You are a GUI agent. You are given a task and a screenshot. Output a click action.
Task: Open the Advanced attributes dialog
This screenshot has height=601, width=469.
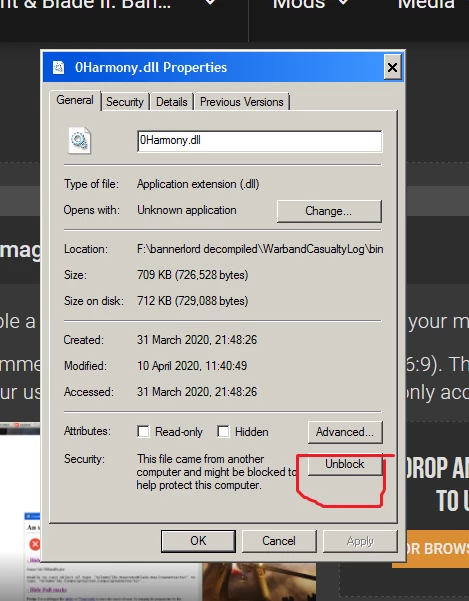345,432
